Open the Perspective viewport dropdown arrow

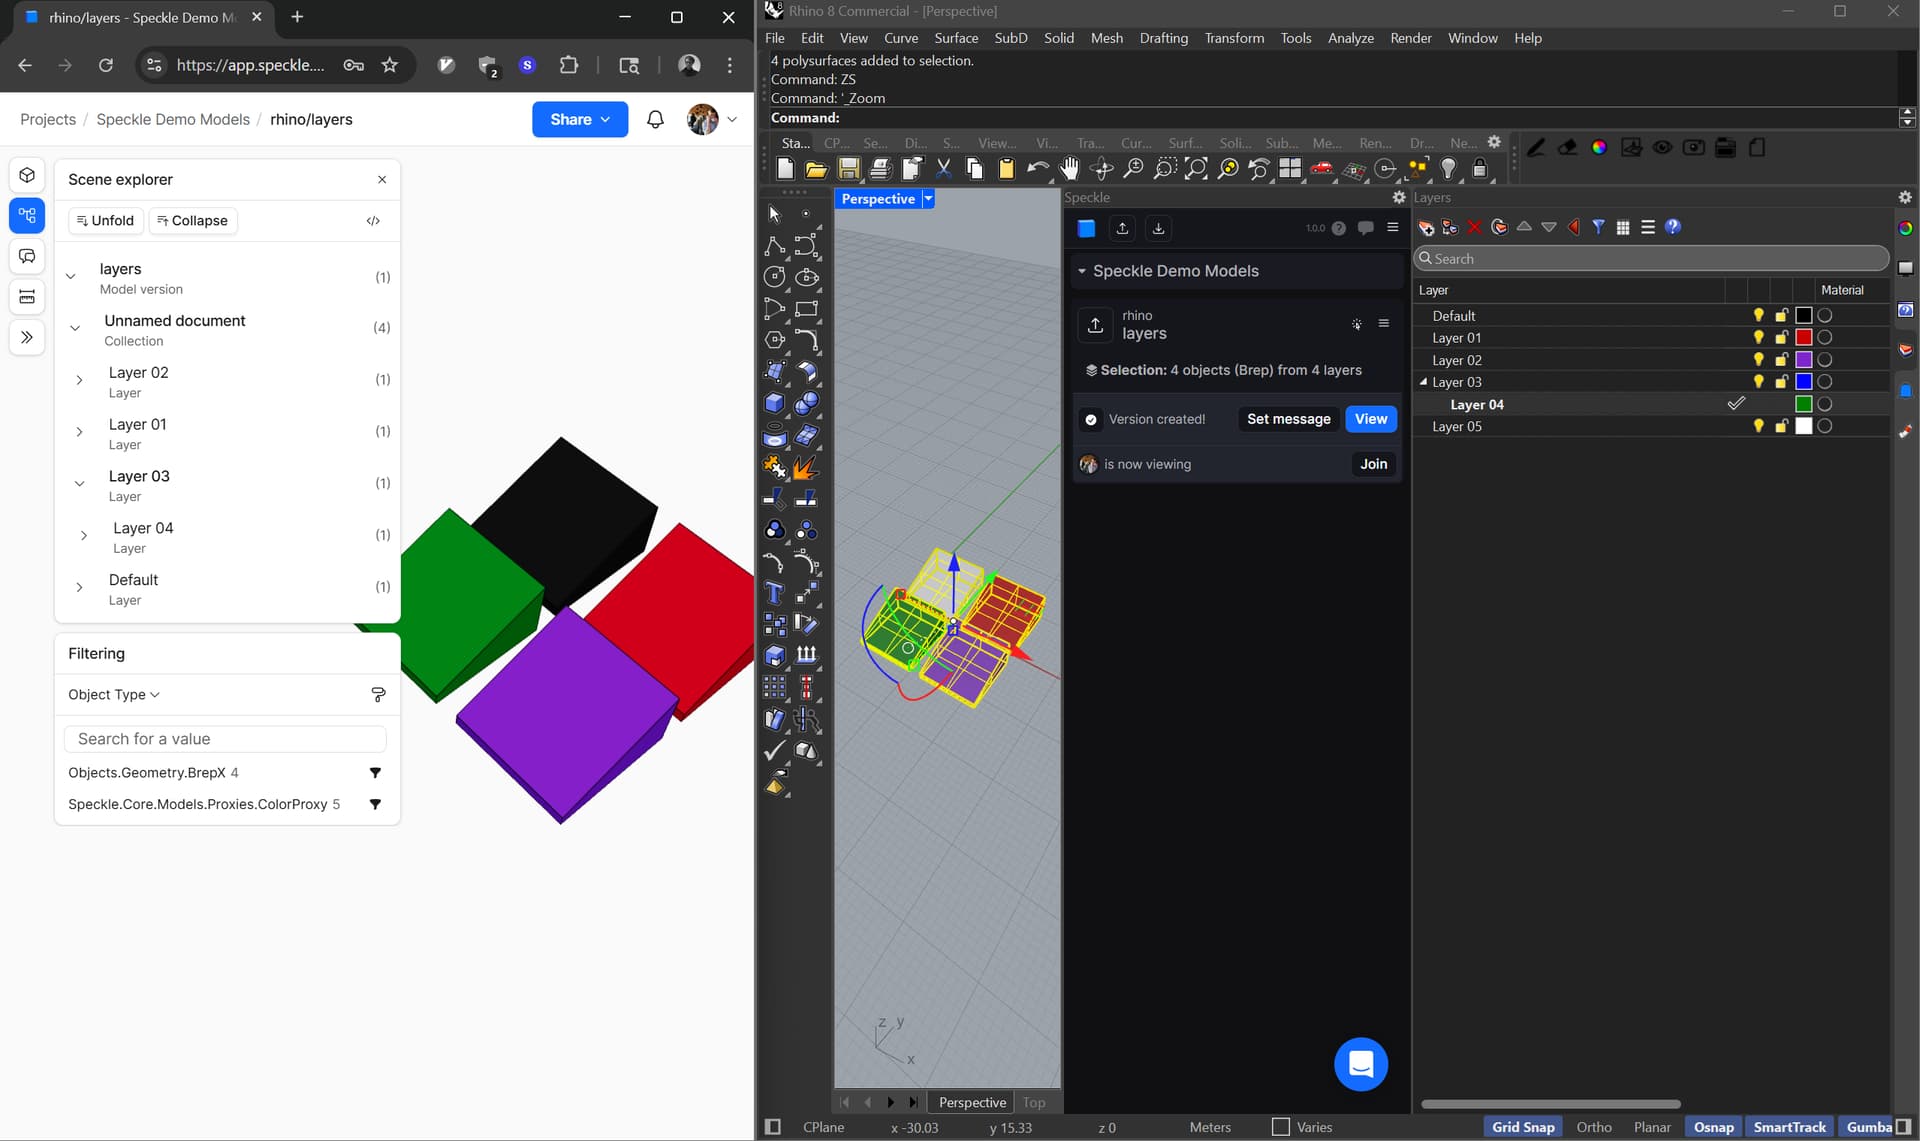[928, 199]
